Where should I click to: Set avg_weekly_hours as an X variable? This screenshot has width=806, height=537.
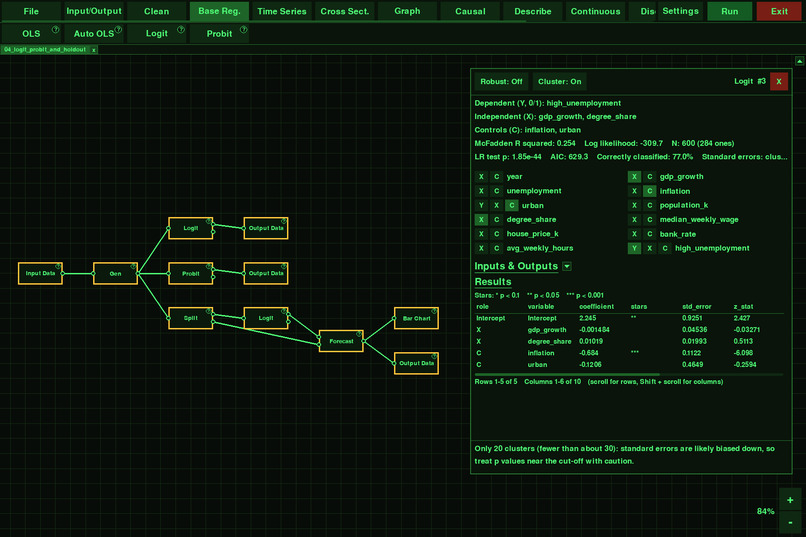click(481, 248)
